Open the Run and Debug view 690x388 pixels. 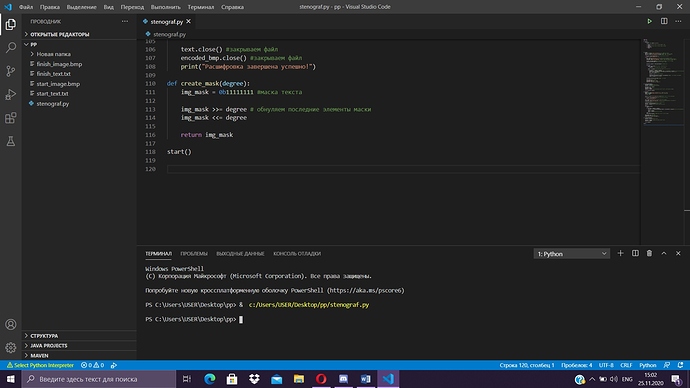point(11,94)
